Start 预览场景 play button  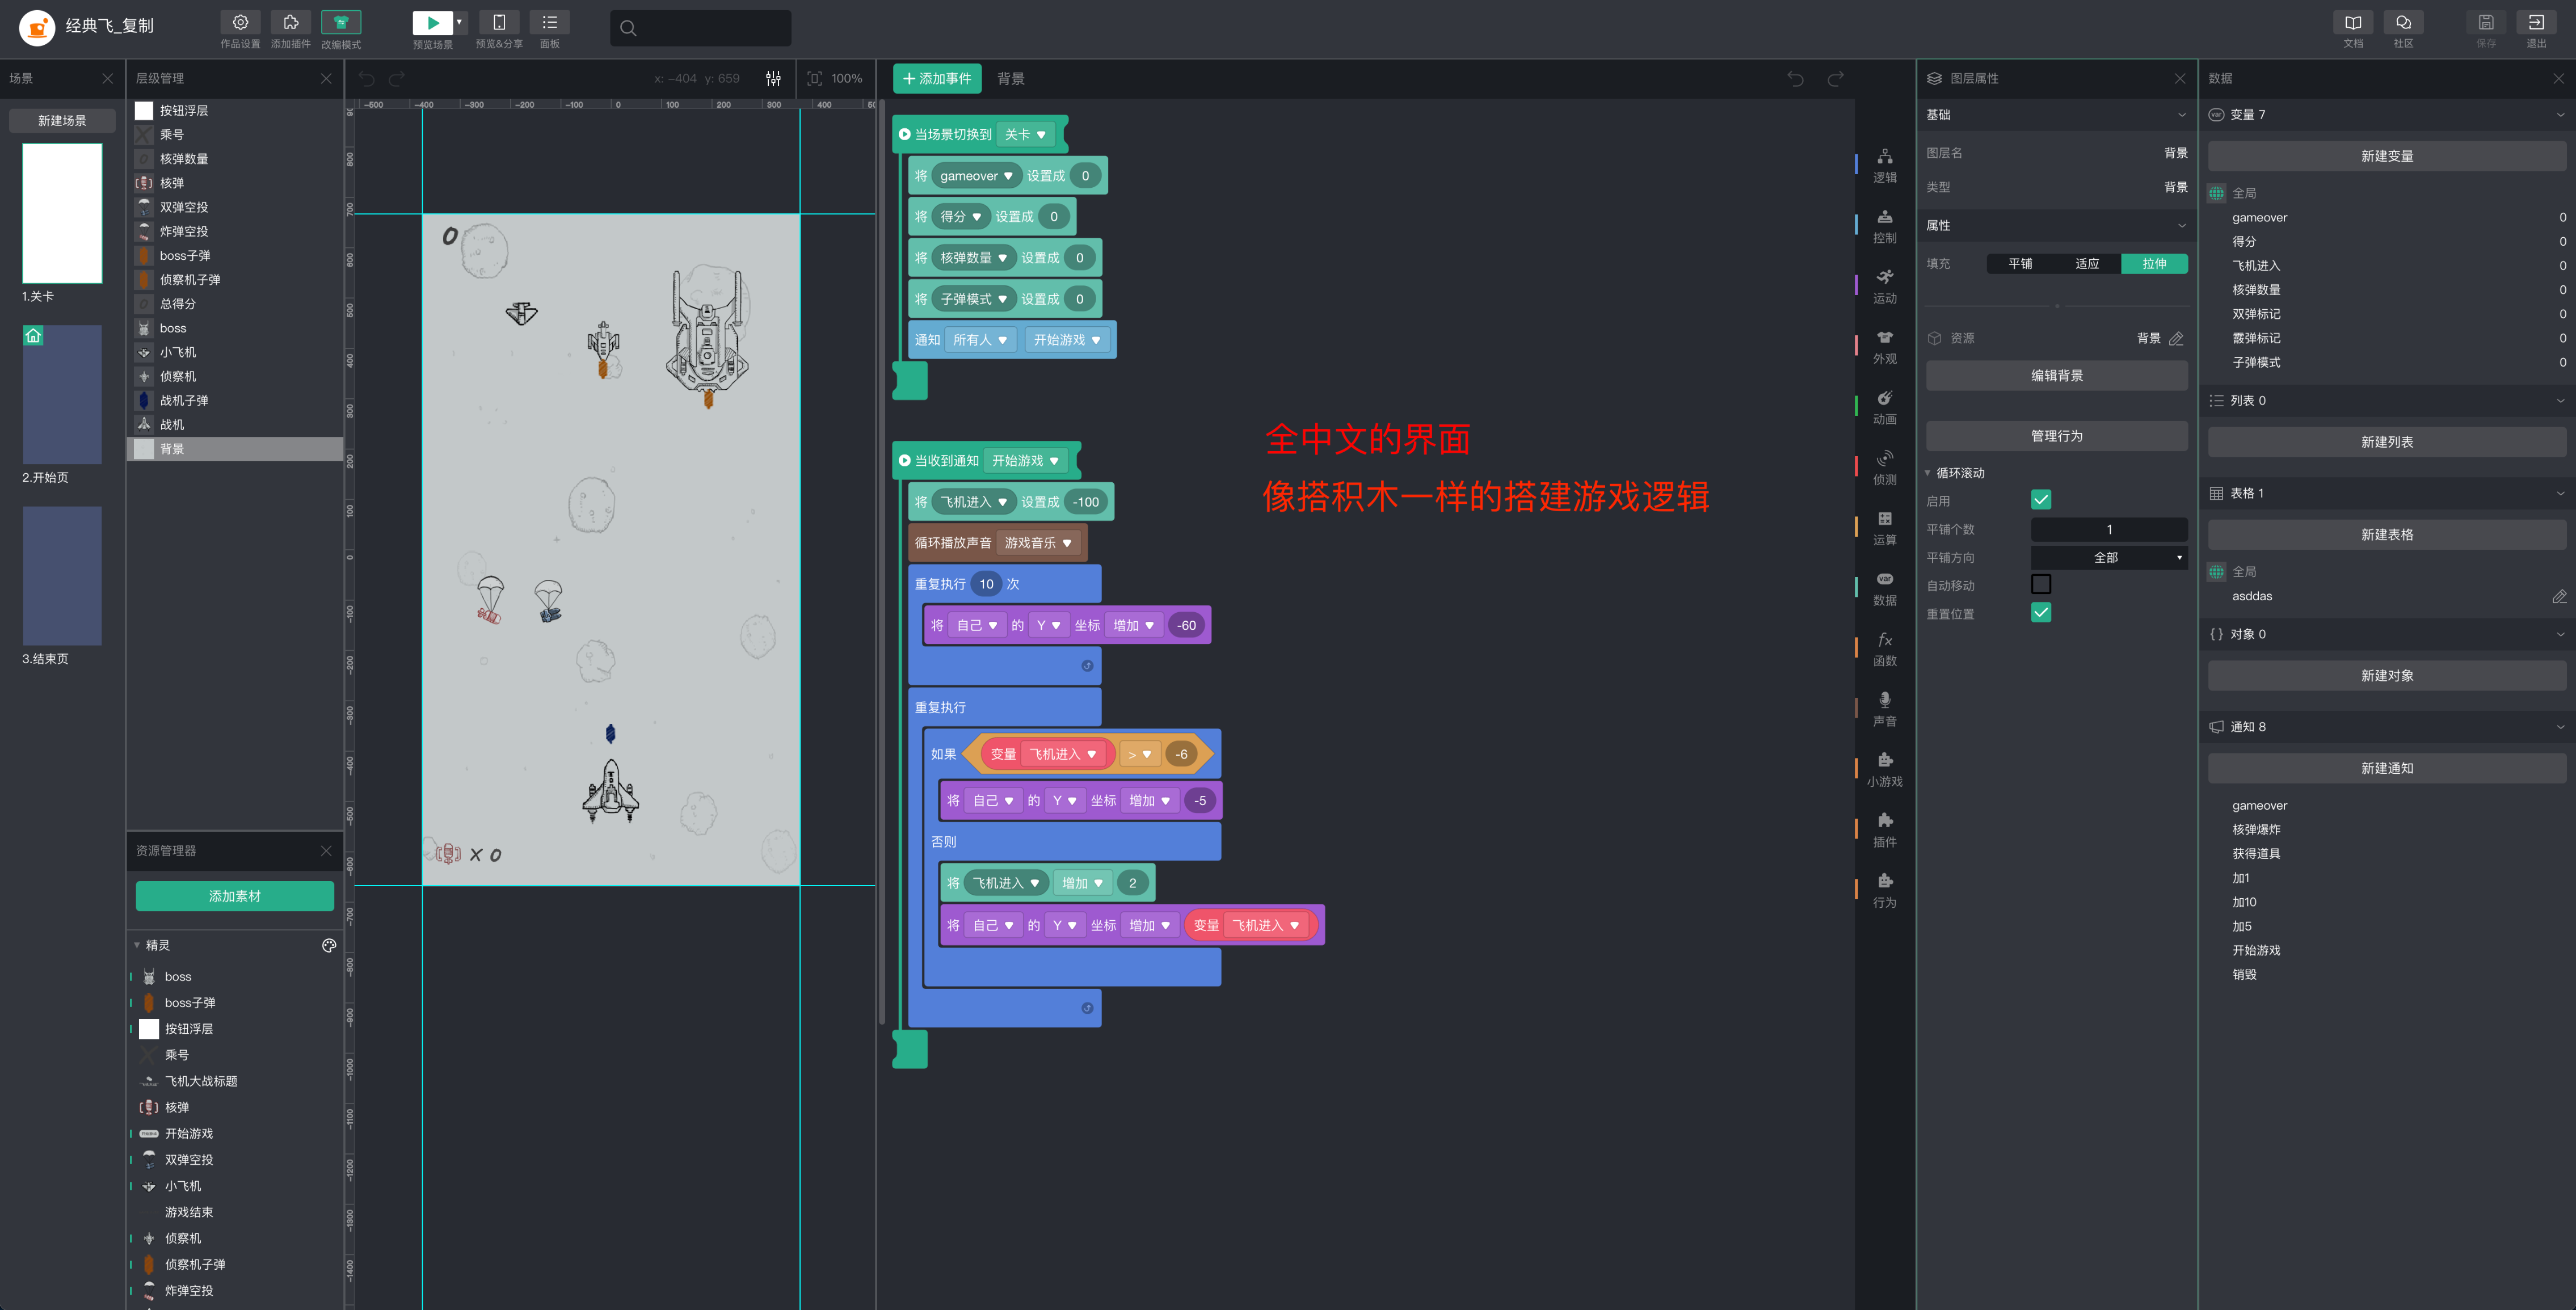click(x=432, y=23)
